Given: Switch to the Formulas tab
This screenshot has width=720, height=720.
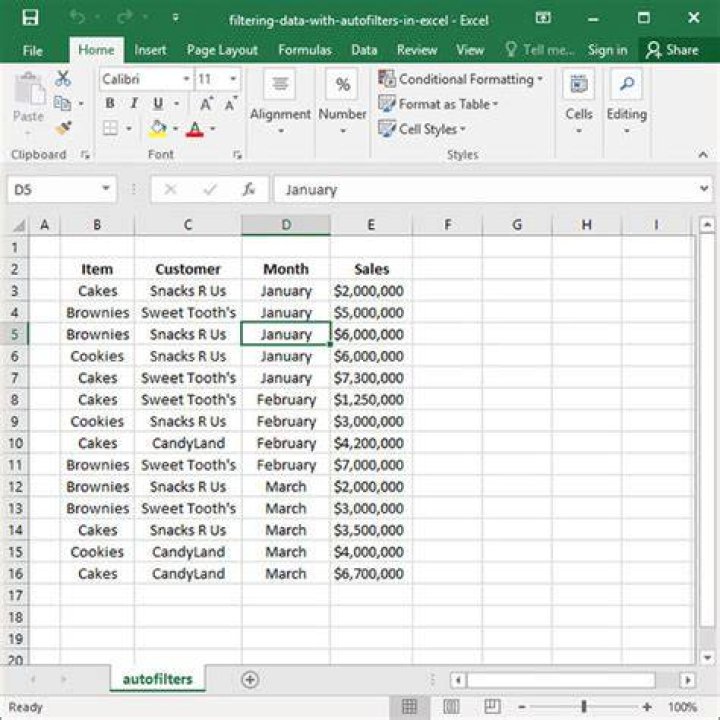Looking at the screenshot, I should [x=305, y=50].
